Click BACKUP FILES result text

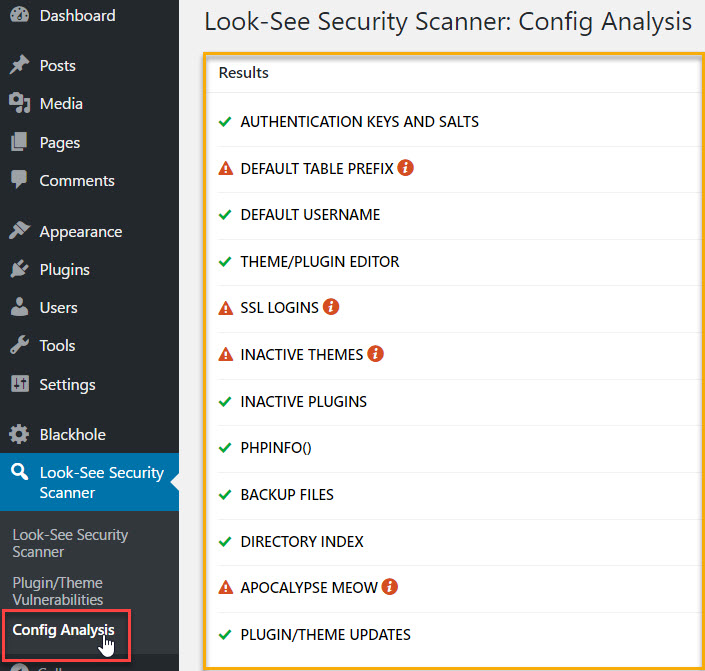point(287,494)
